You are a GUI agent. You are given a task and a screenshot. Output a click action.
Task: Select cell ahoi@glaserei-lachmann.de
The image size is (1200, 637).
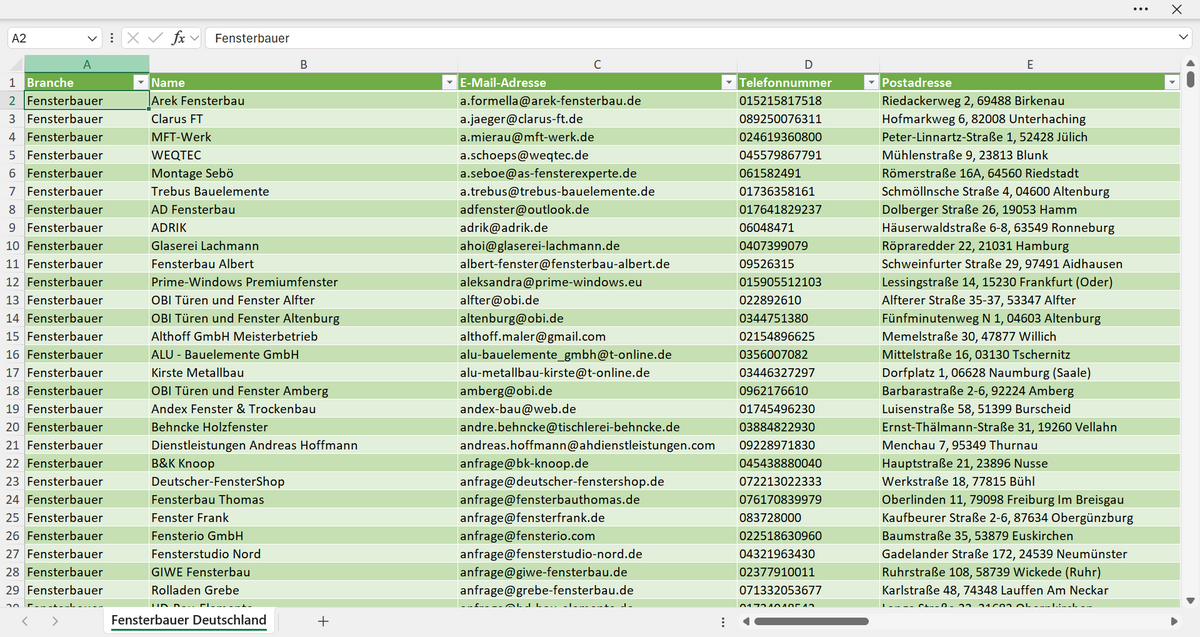pyautogui.click(x=597, y=246)
